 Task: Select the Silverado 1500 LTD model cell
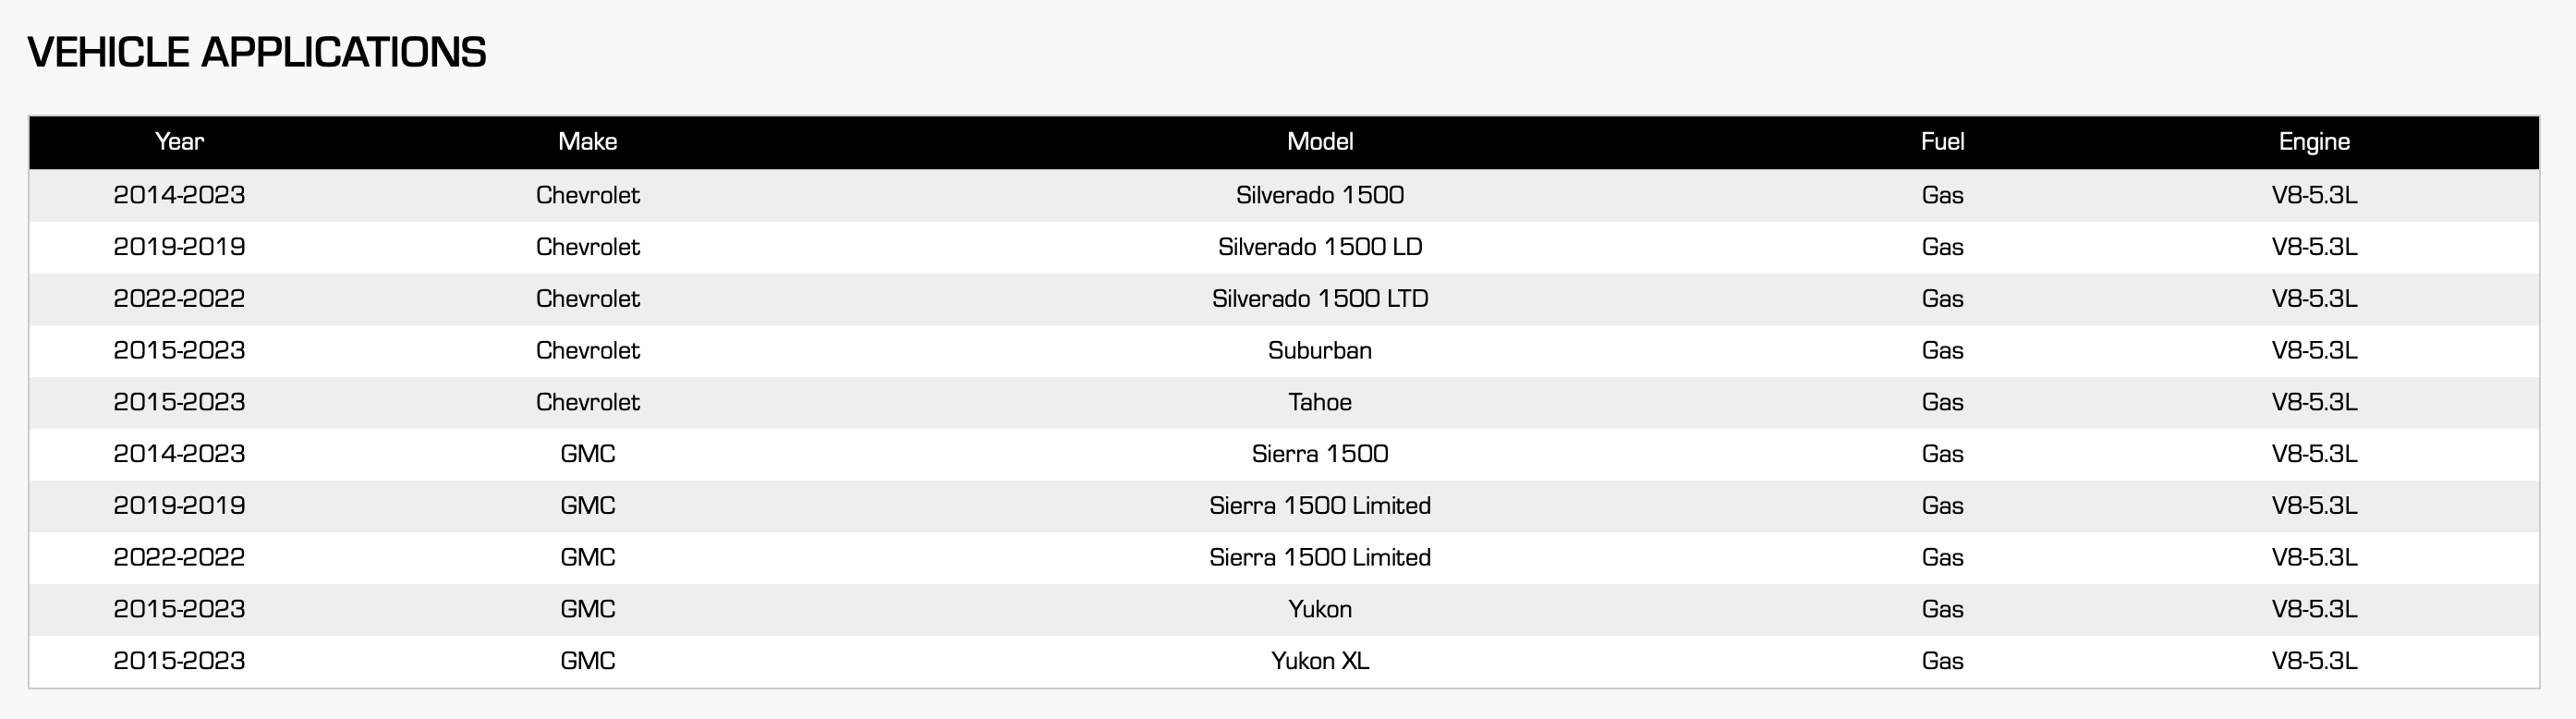(1320, 299)
